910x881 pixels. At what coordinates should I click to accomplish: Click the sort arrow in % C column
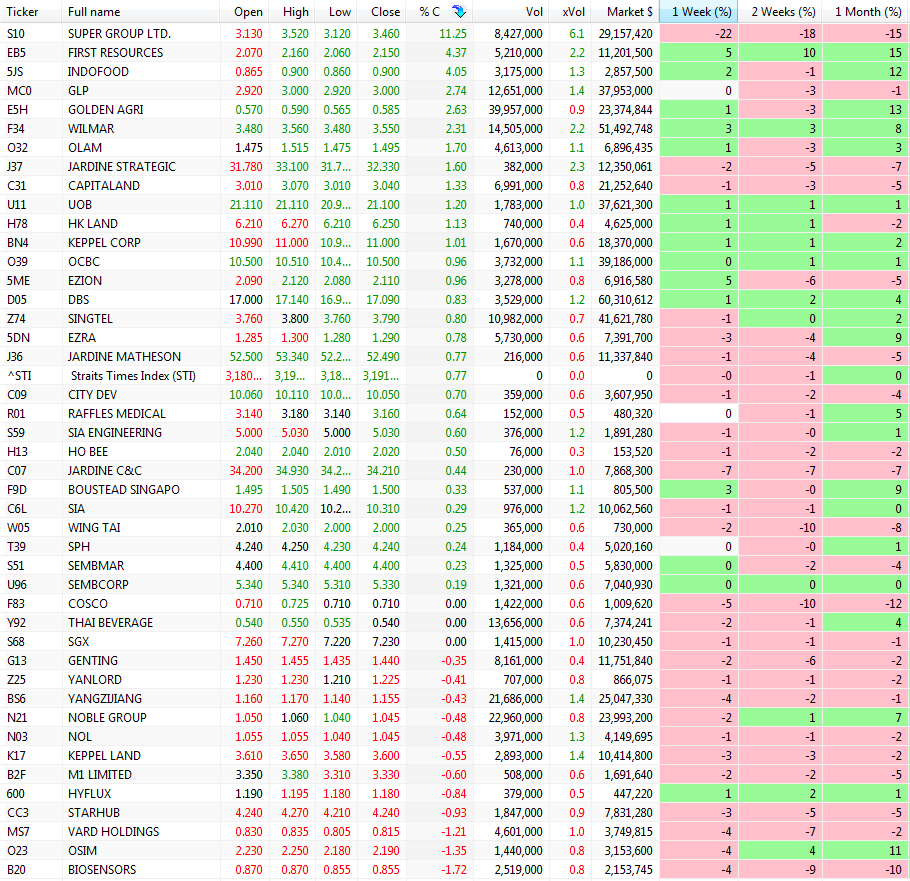click(x=458, y=12)
